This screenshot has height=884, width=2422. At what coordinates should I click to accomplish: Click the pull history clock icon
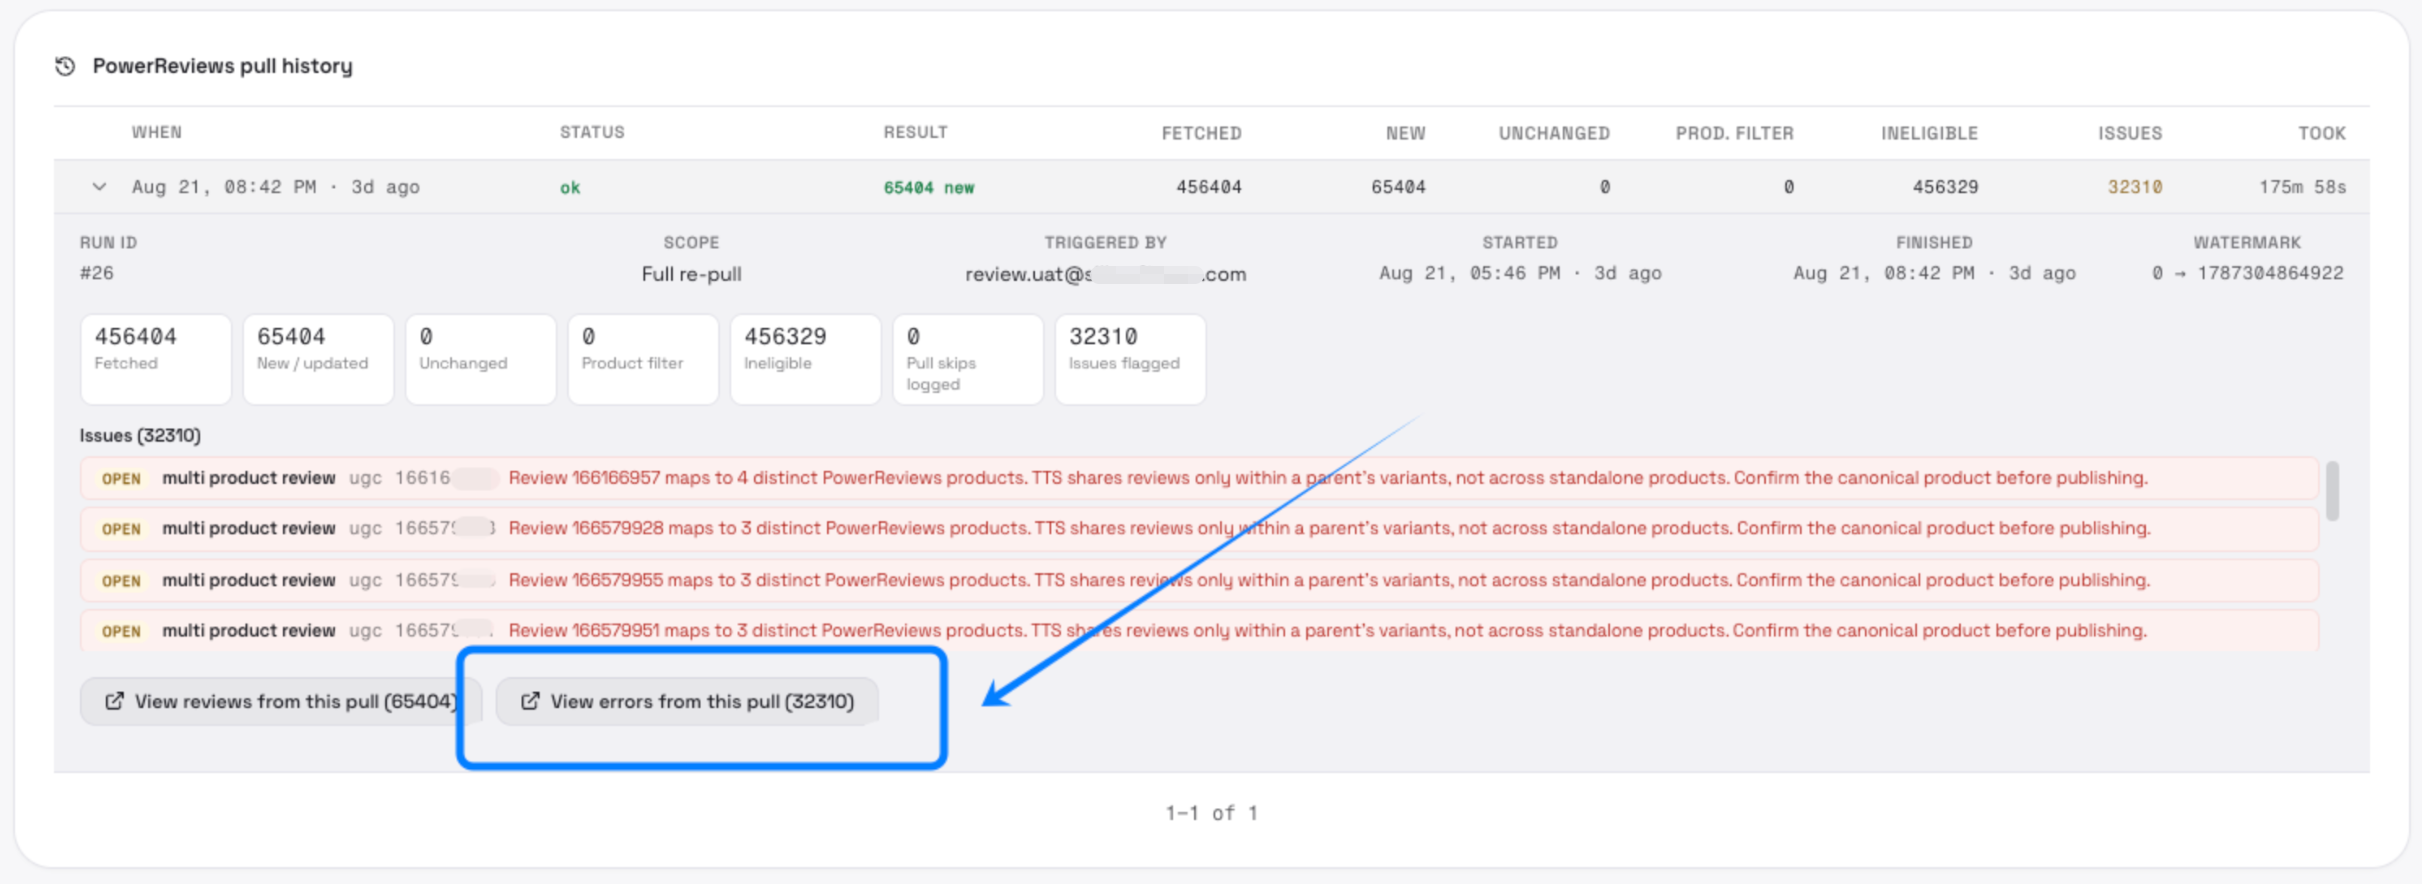65,66
